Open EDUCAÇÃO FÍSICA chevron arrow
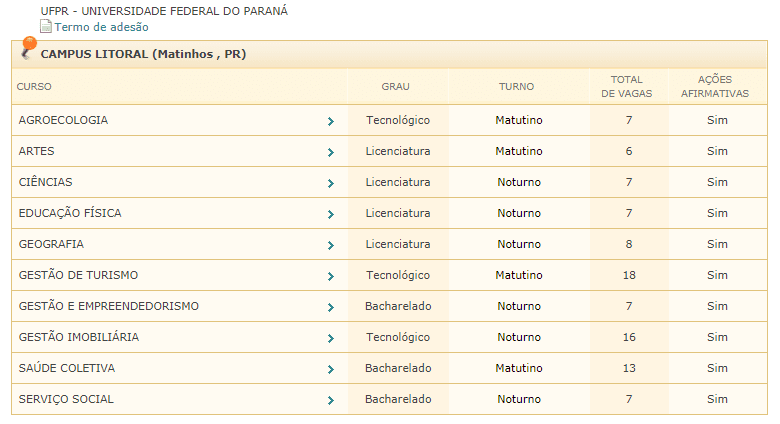780x424 pixels. point(331,214)
